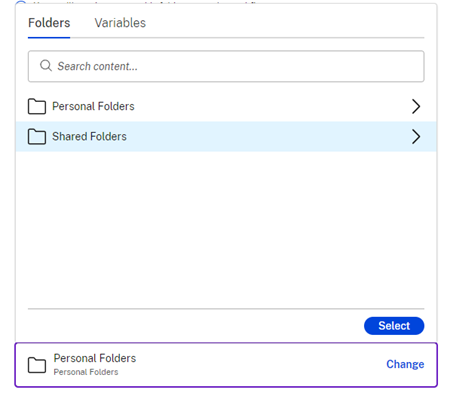Click the Personal Folders folder icon in list

click(37, 106)
